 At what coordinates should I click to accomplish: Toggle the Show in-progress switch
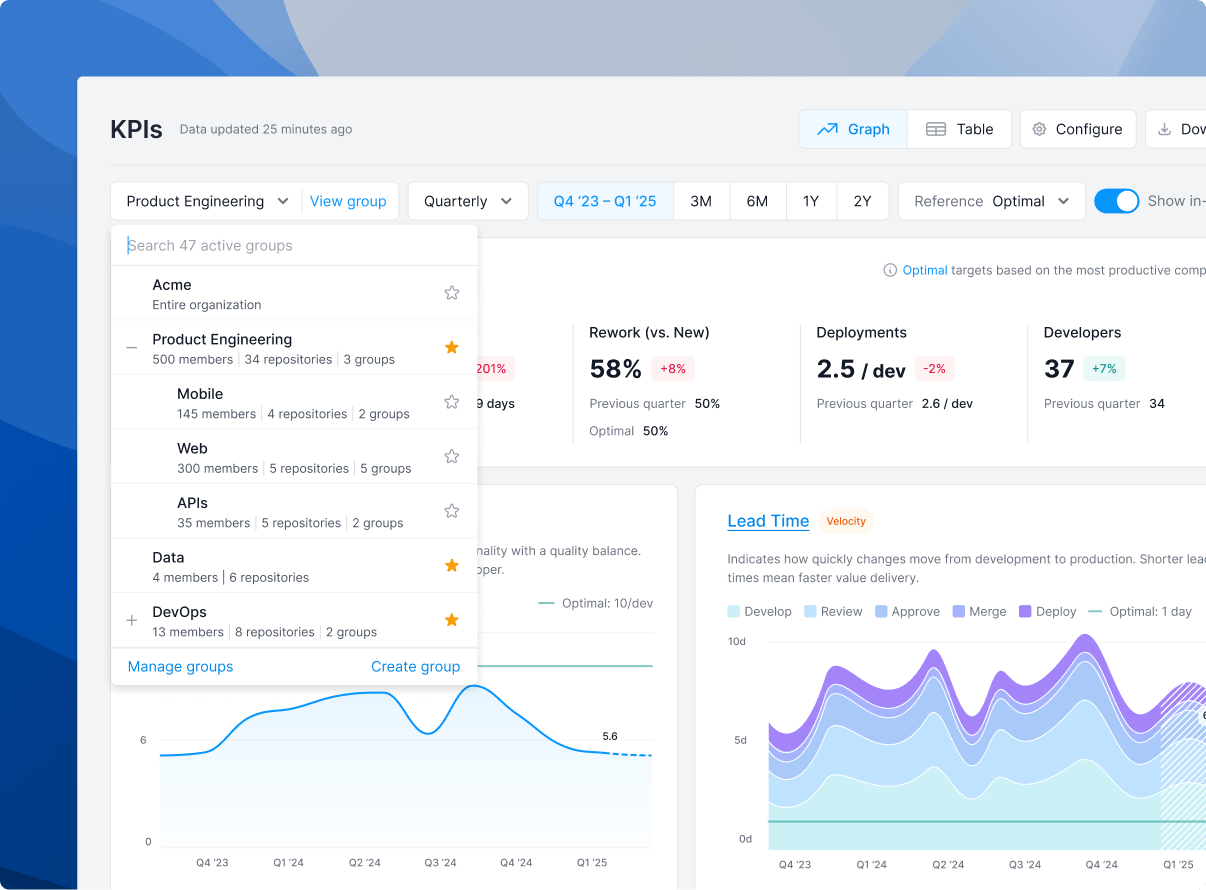pyautogui.click(x=1116, y=201)
